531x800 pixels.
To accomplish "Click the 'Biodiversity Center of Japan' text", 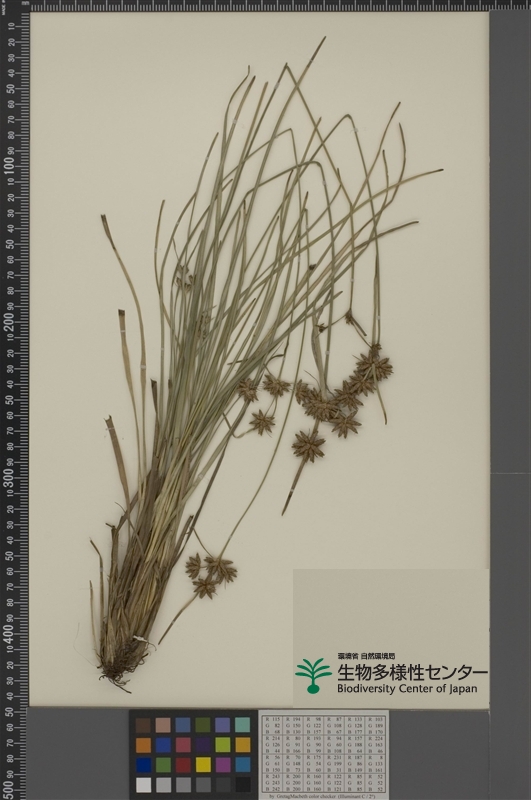I will click(407, 688).
